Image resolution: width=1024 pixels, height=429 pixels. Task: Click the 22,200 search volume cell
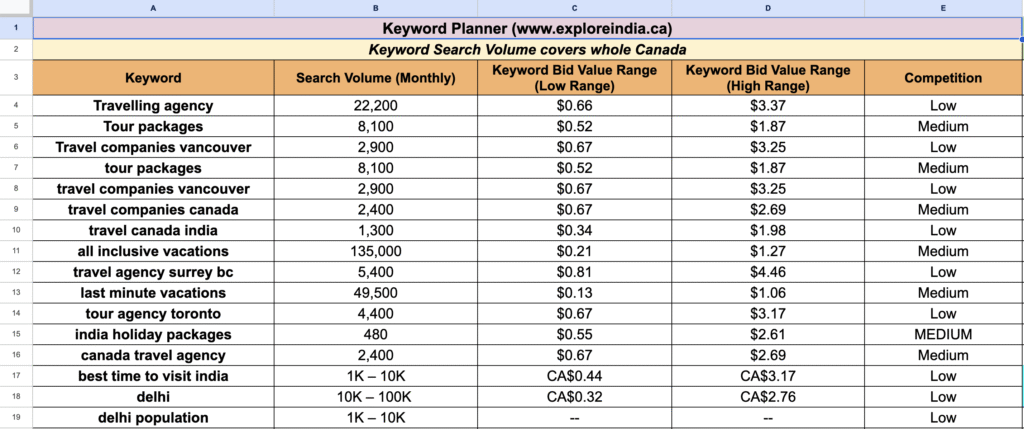(375, 105)
